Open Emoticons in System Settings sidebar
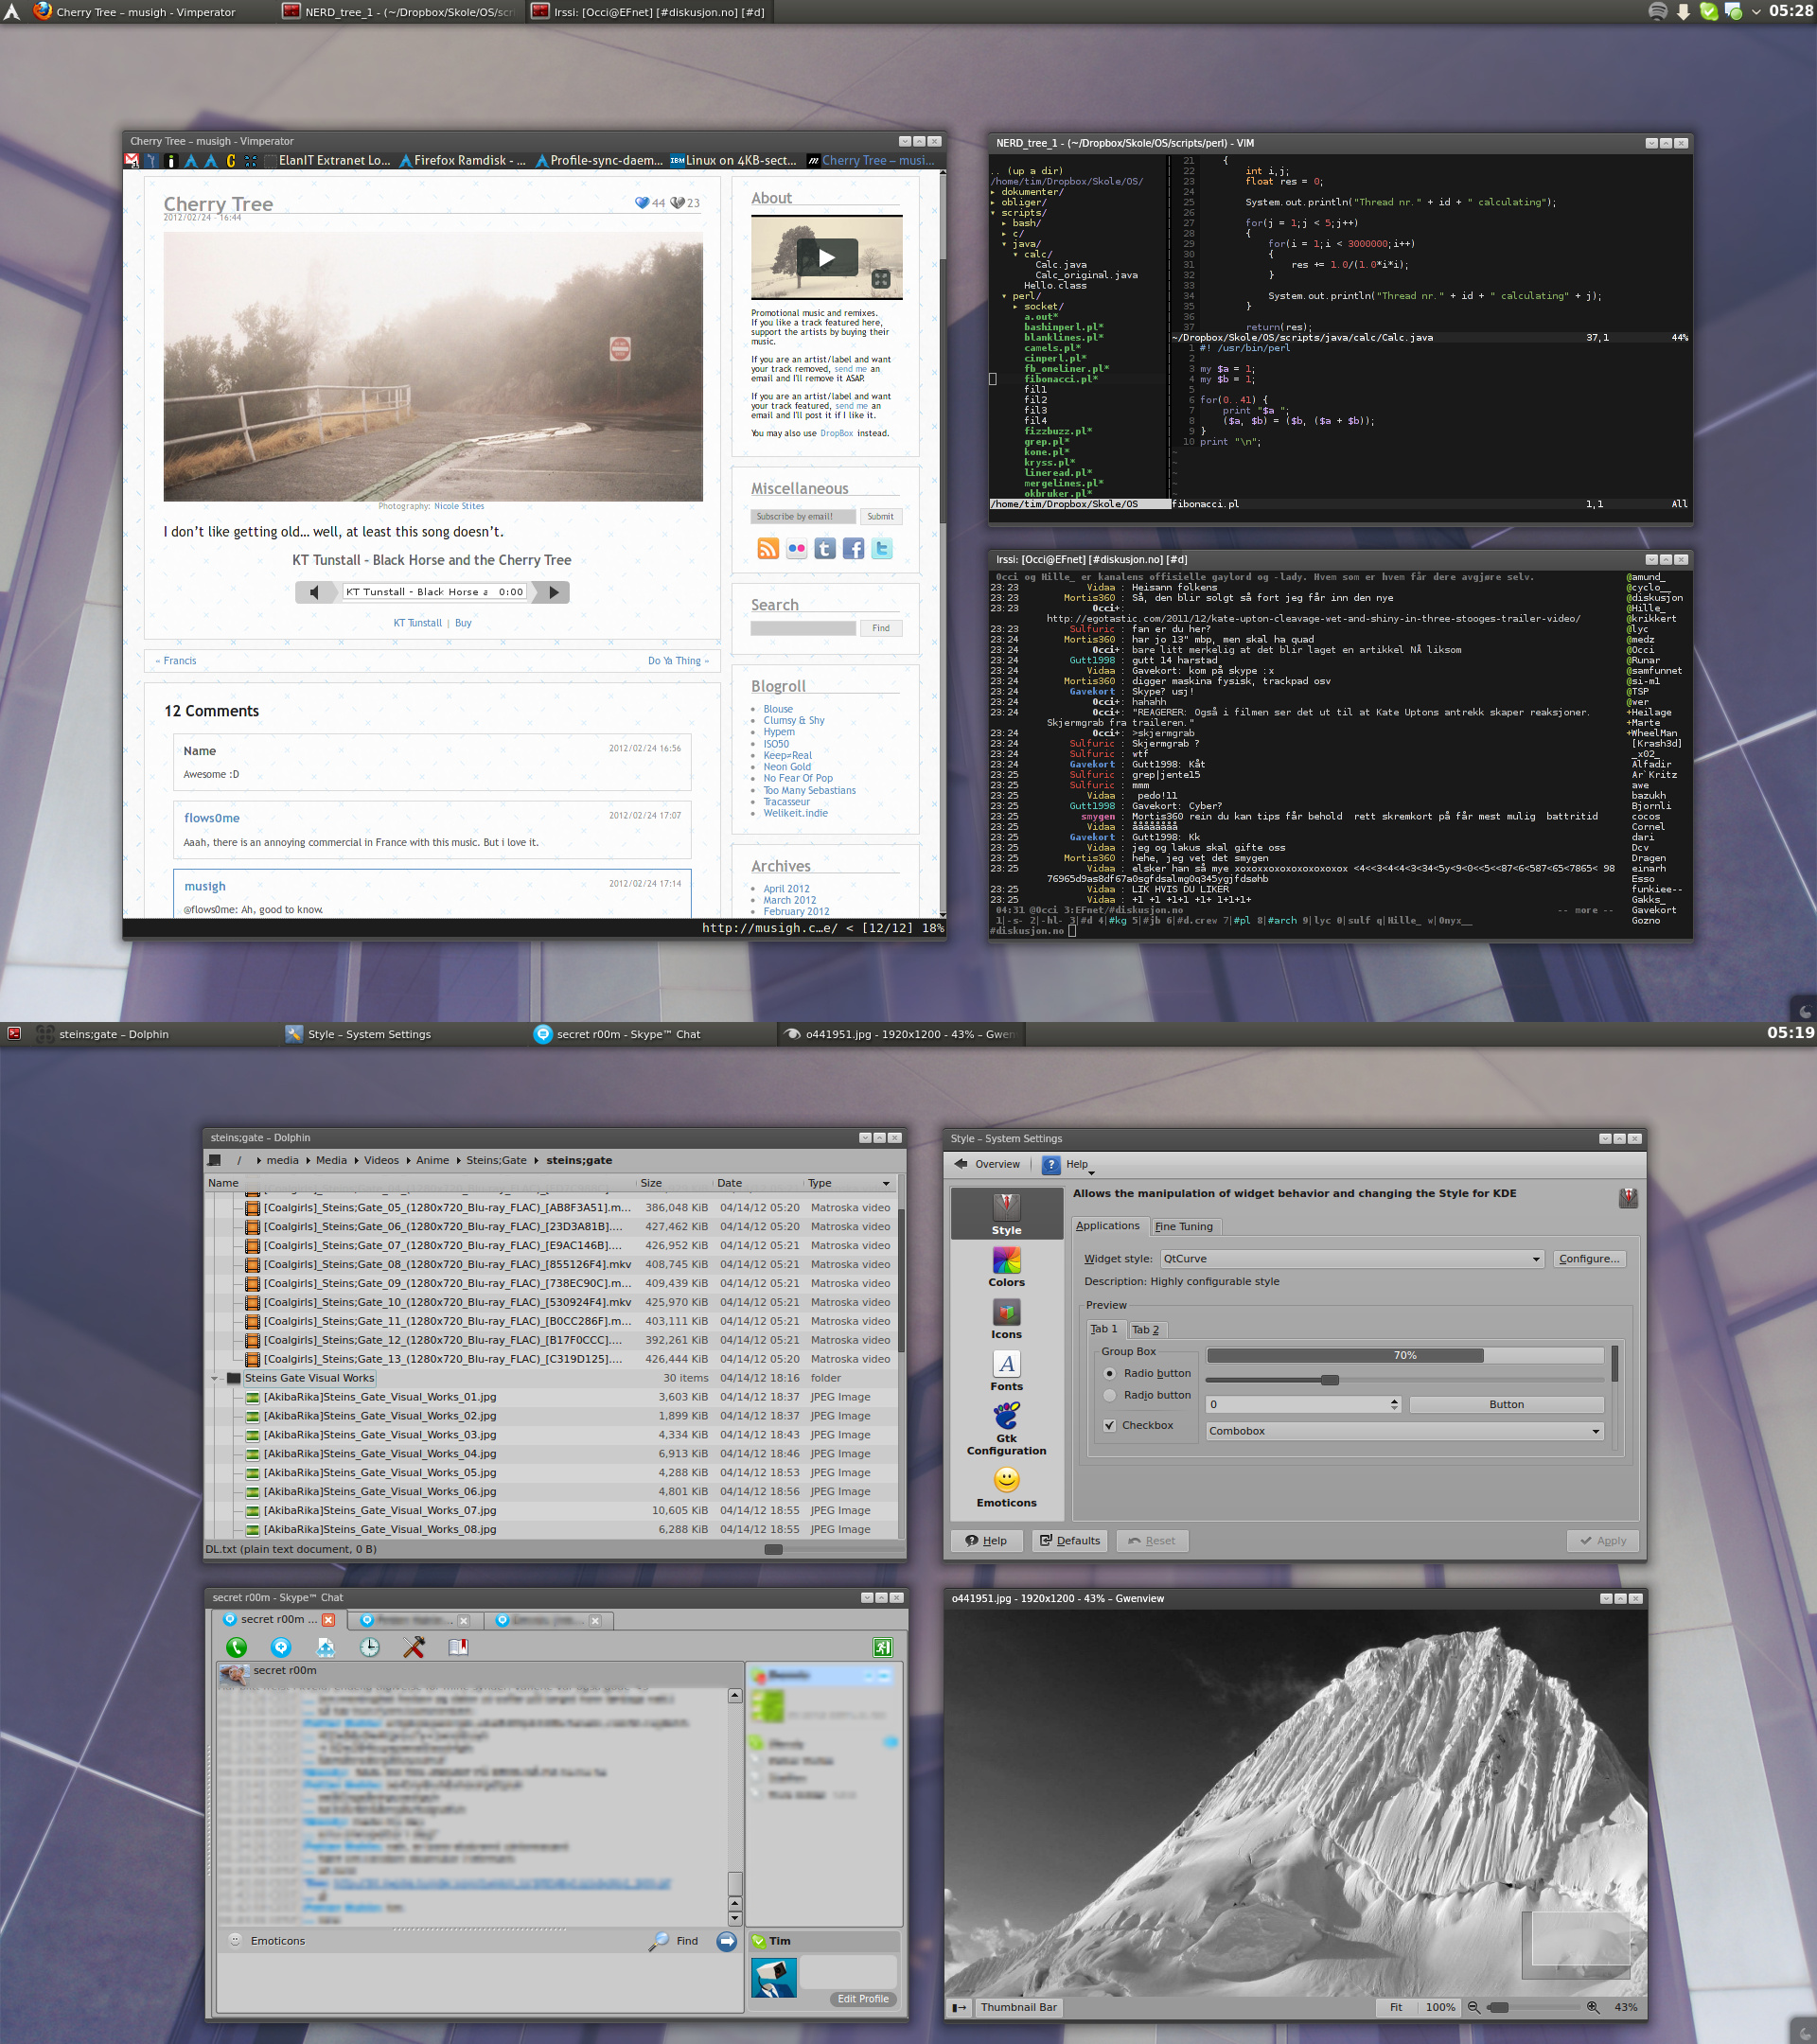Viewport: 1817px width, 2044px height. tap(1006, 1486)
